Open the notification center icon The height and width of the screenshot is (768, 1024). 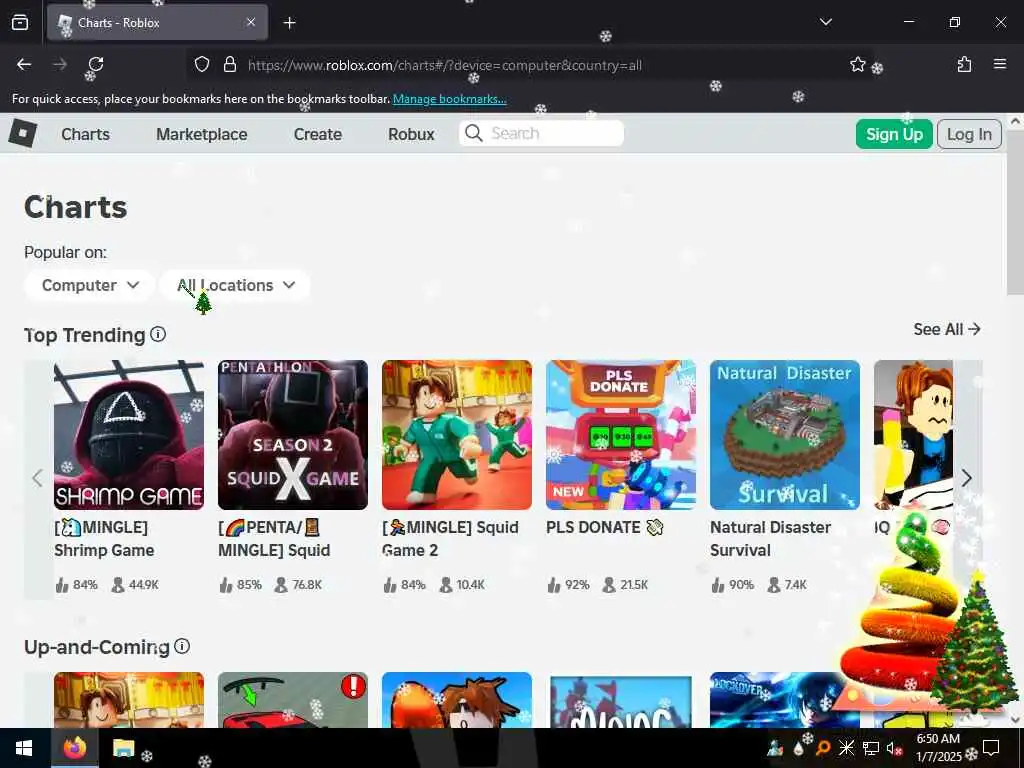pyautogui.click(x=991, y=748)
